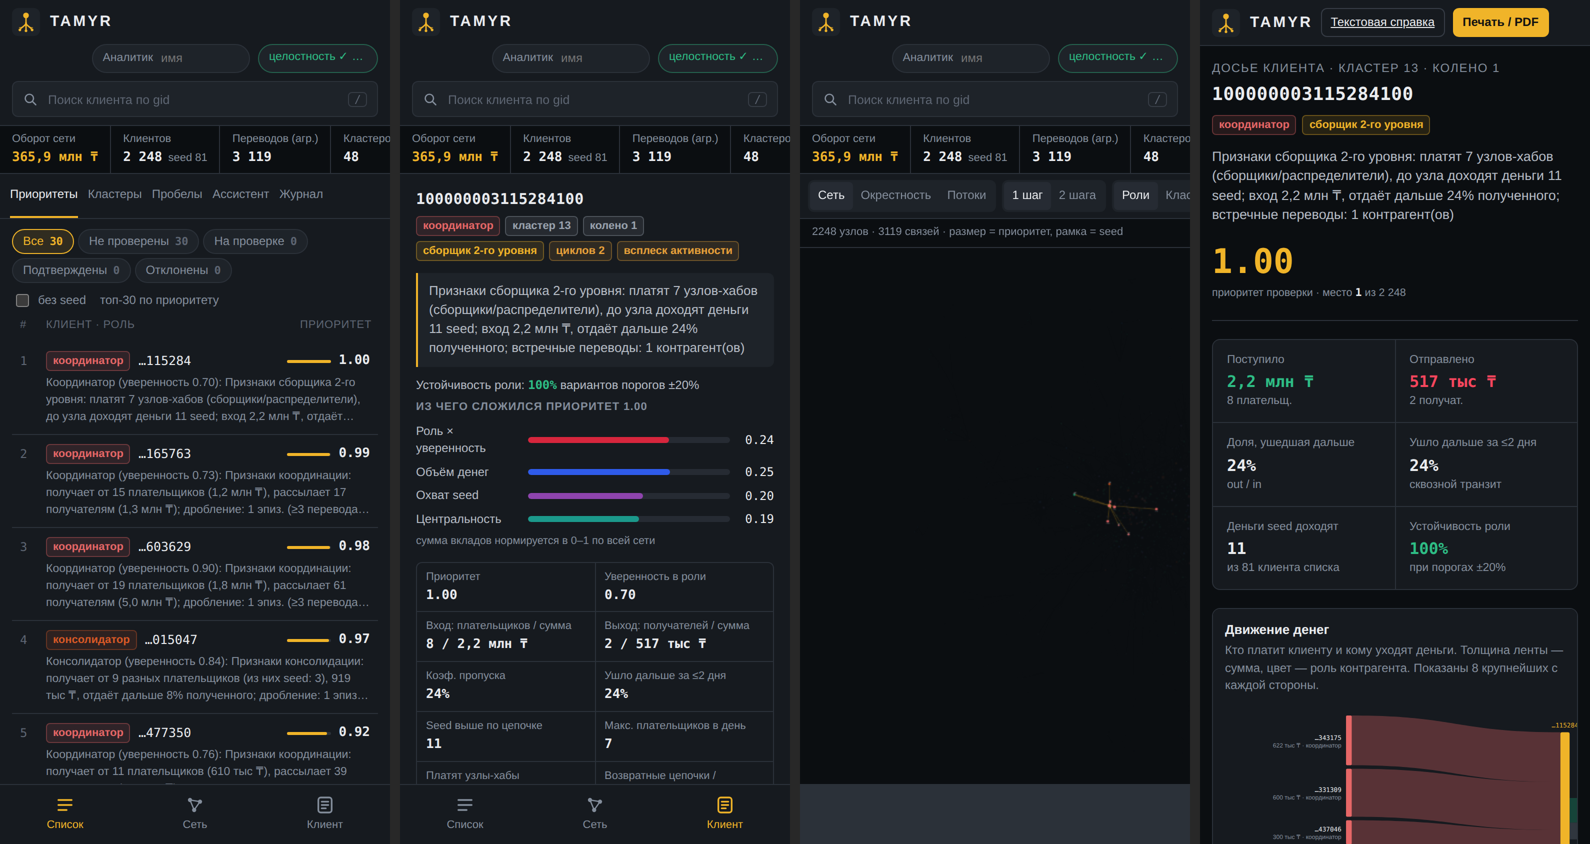The image size is (1590, 844).
Task: Select Окрестность view in network panel
Action: pos(895,195)
